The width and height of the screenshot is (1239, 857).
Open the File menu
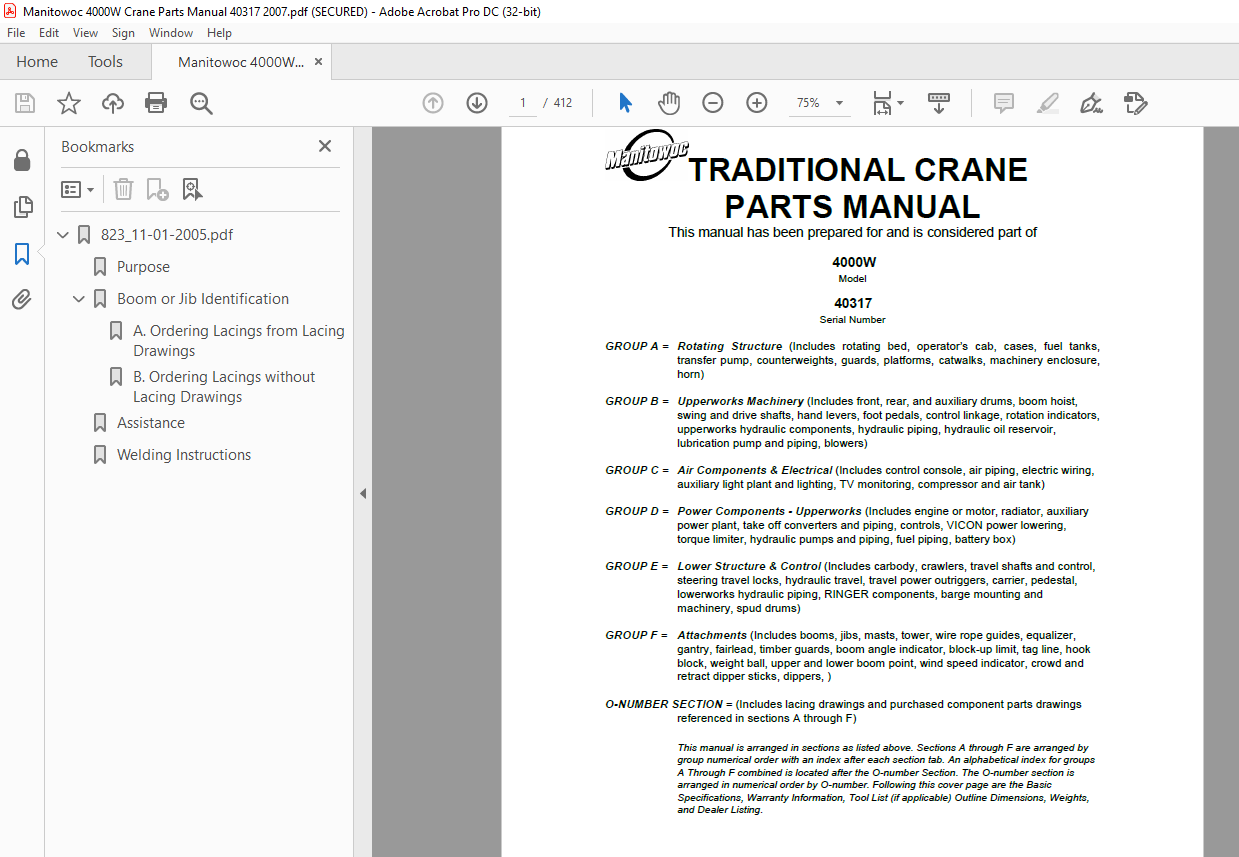point(16,33)
